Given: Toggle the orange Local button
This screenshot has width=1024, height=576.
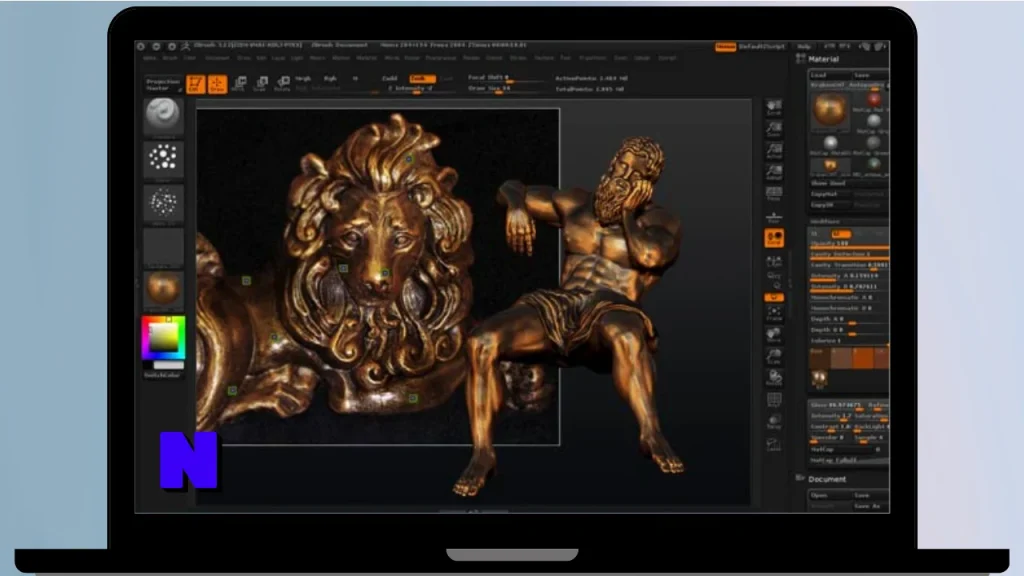Looking at the screenshot, I should pyautogui.click(x=774, y=238).
